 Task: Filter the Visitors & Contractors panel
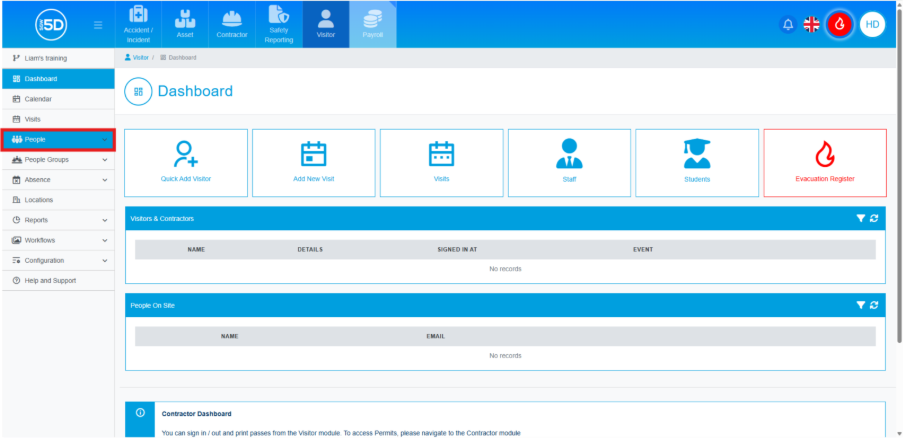[x=860, y=218]
